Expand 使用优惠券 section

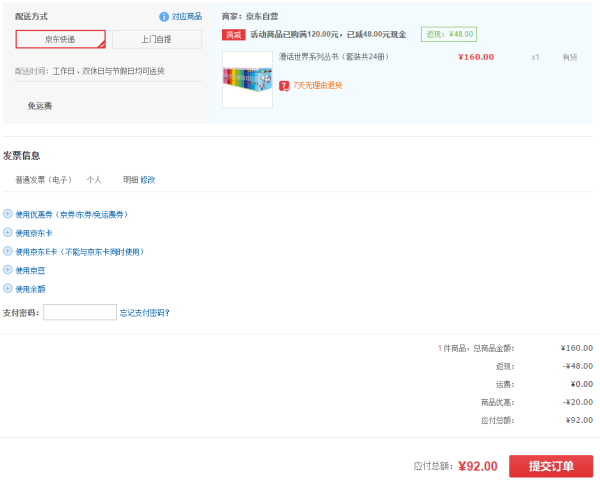click(x=72, y=214)
